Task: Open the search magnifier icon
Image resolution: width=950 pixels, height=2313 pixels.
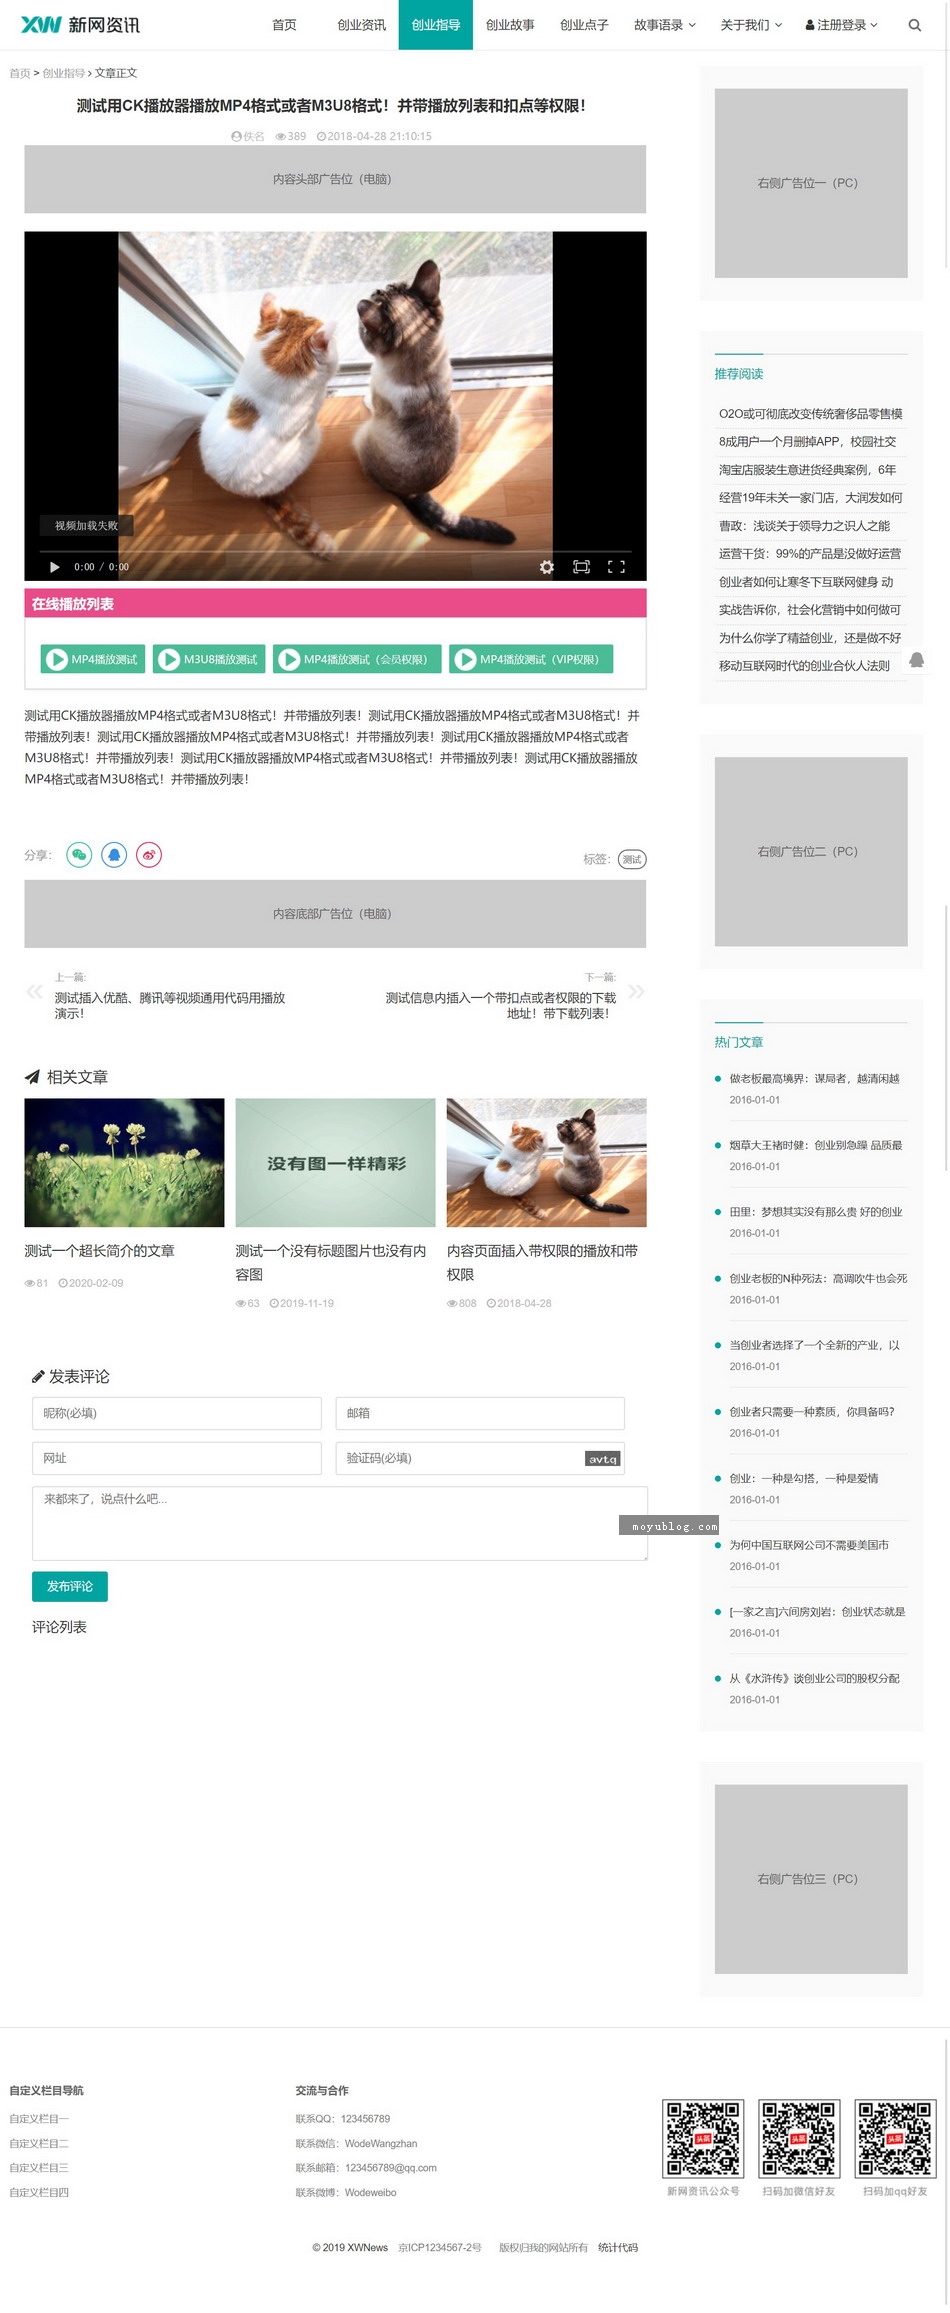Action: tap(914, 25)
